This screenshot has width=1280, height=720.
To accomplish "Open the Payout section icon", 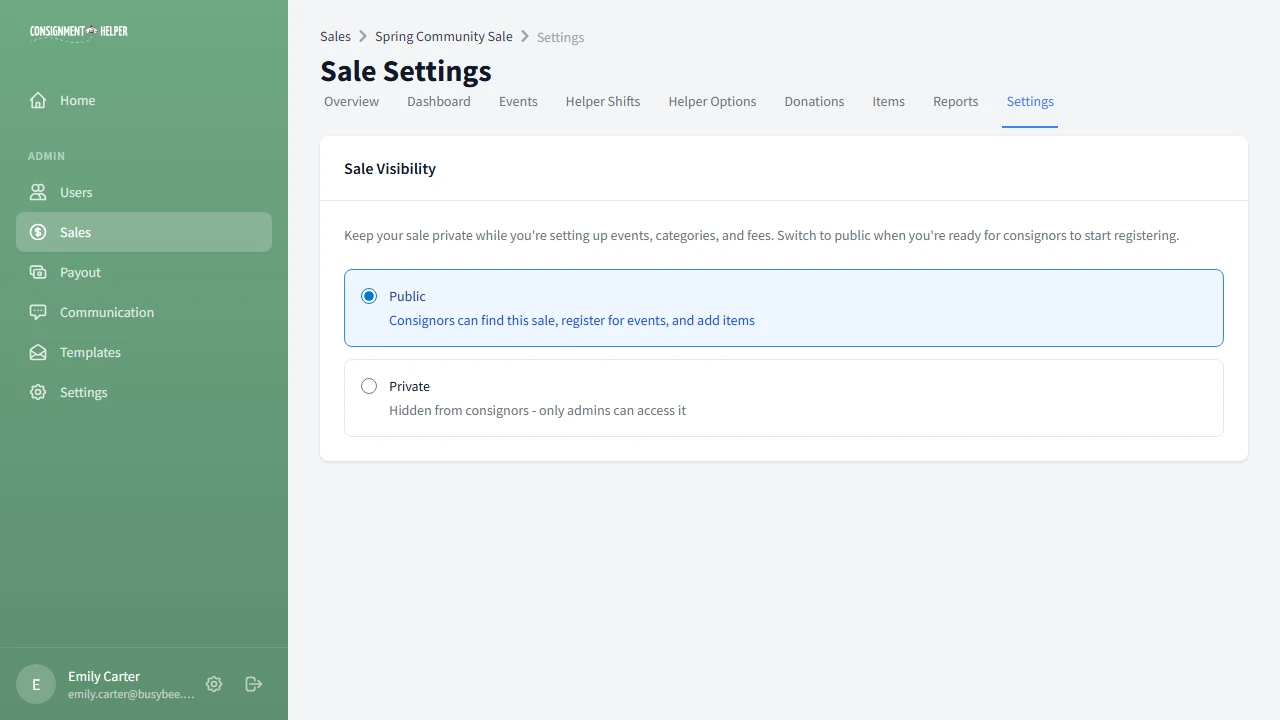I will pyautogui.click(x=37, y=272).
